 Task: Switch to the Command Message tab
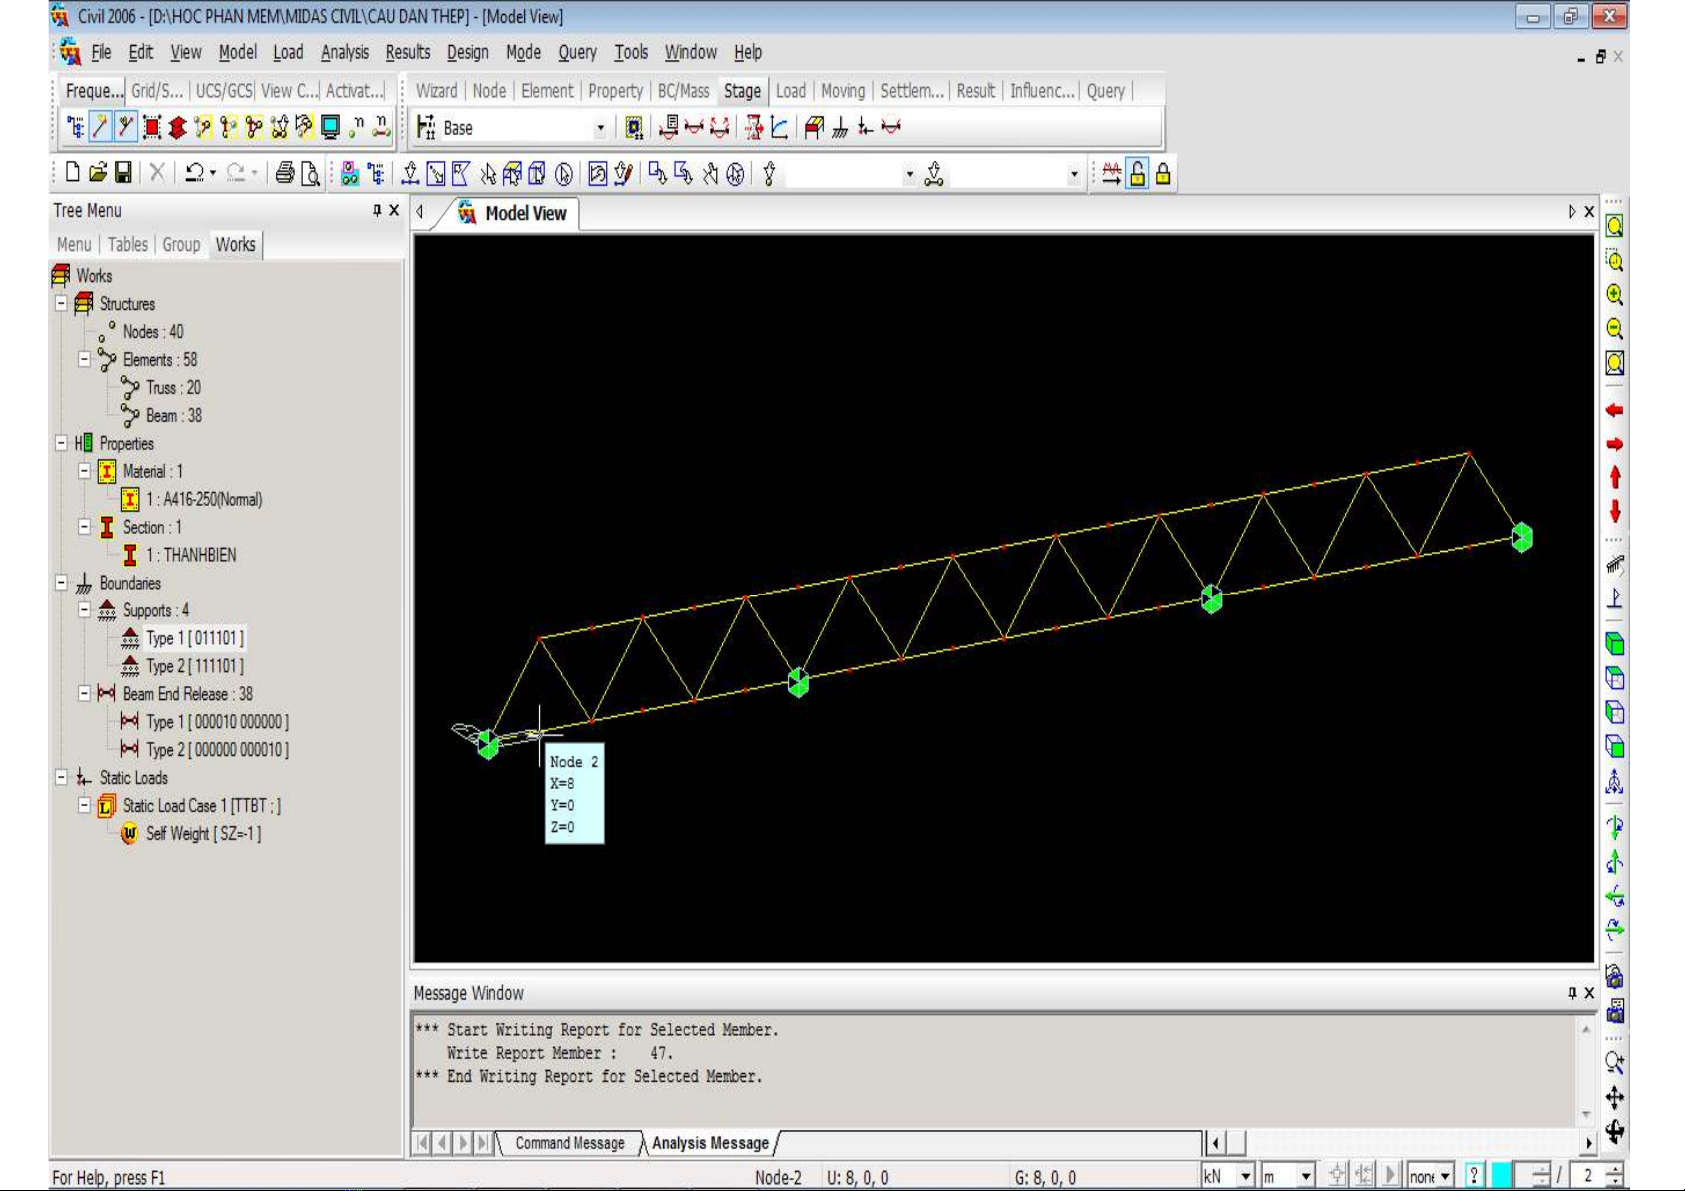569,1143
